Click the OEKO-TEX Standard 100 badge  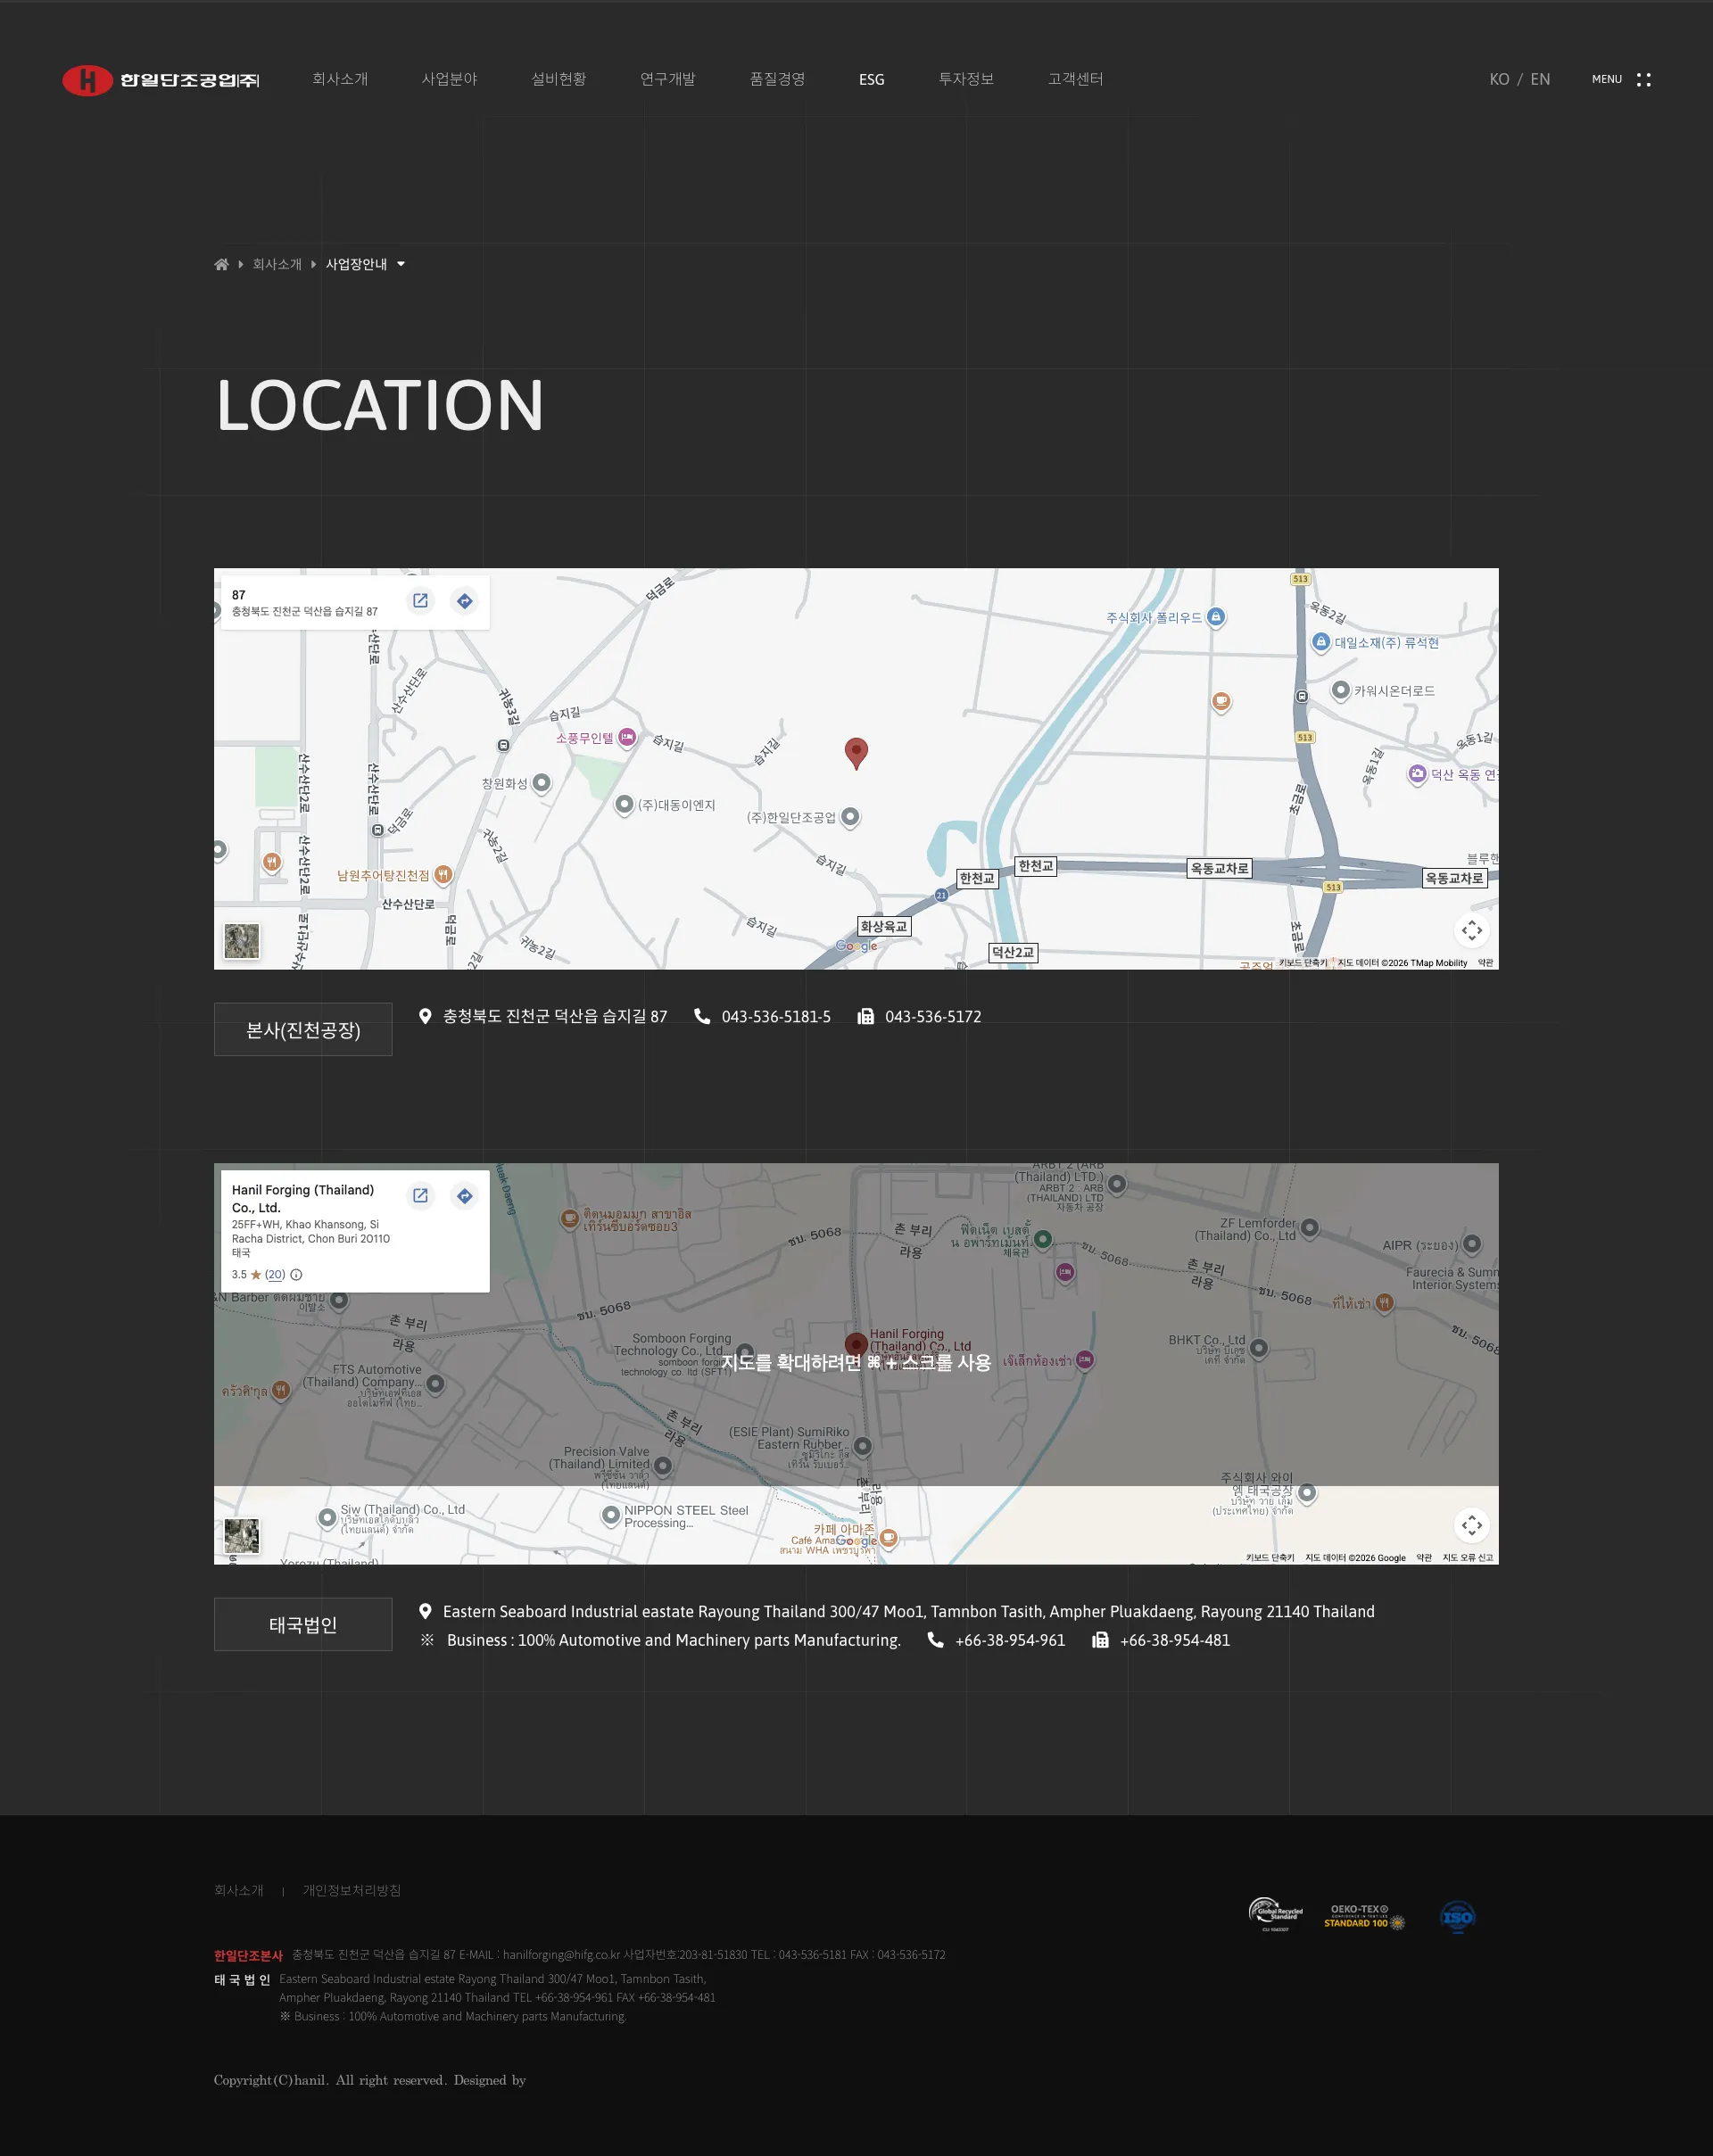click(1364, 1915)
